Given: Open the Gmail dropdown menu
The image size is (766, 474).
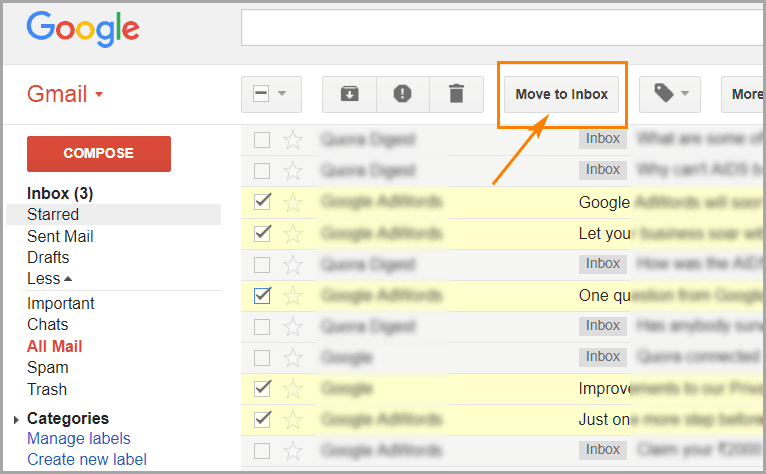Looking at the screenshot, I should click(x=65, y=94).
